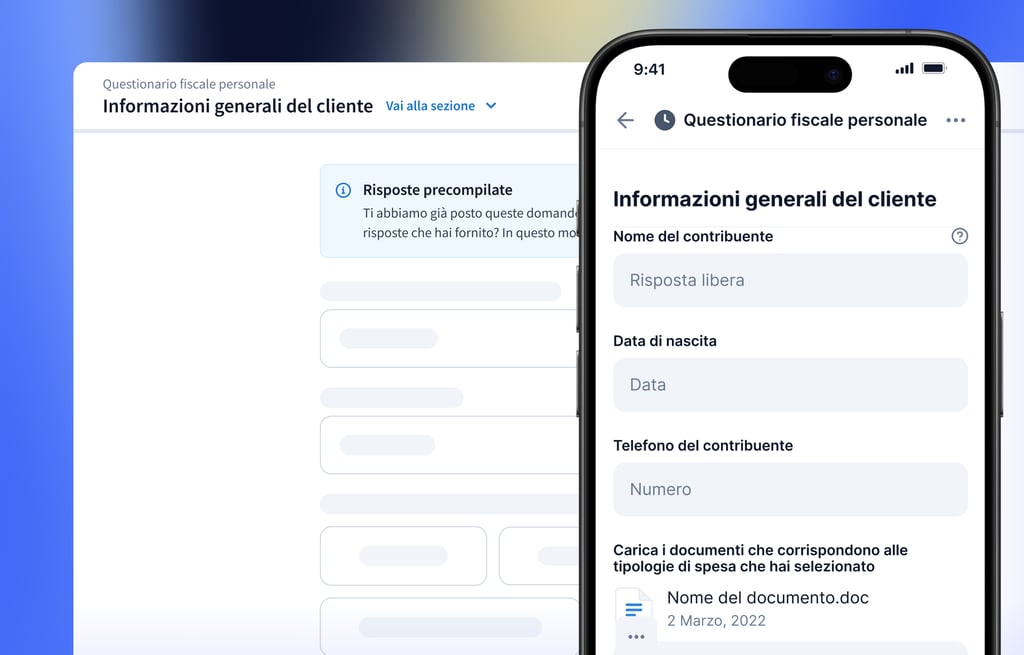Click the Nome del documento.doc file icon
The height and width of the screenshot is (655, 1024).
[633, 609]
